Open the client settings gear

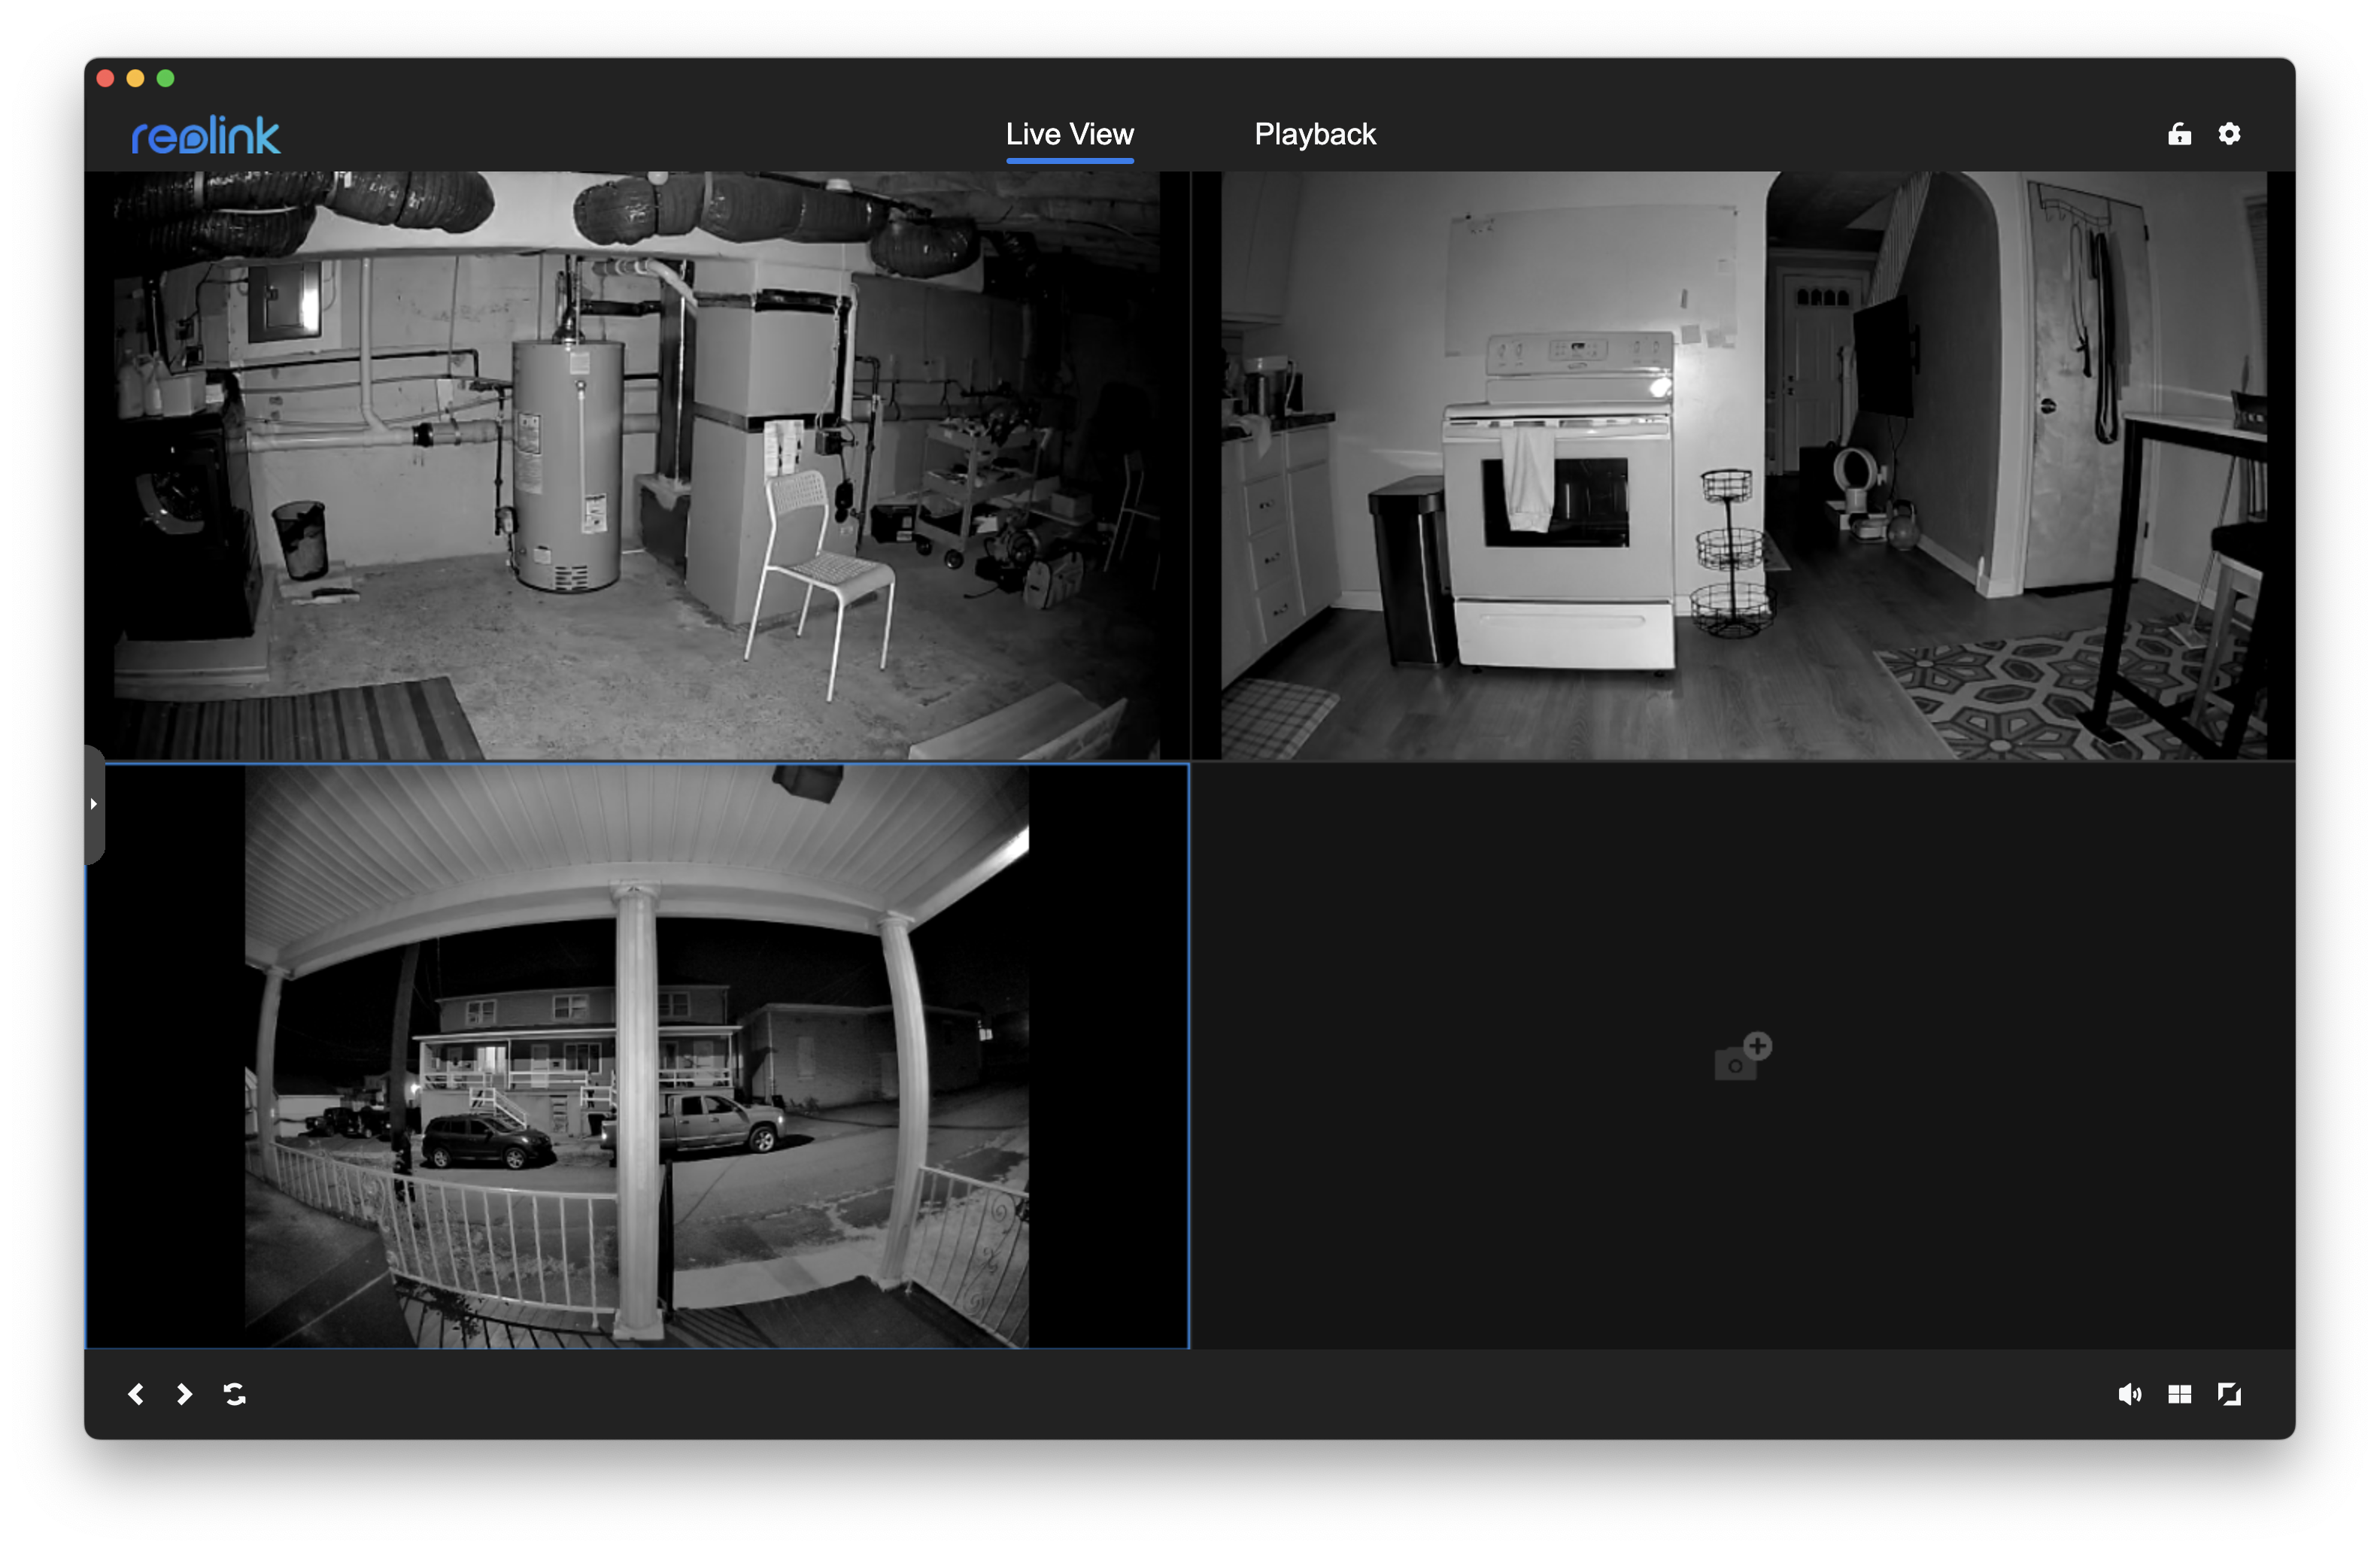click(x=2228, y=133)
